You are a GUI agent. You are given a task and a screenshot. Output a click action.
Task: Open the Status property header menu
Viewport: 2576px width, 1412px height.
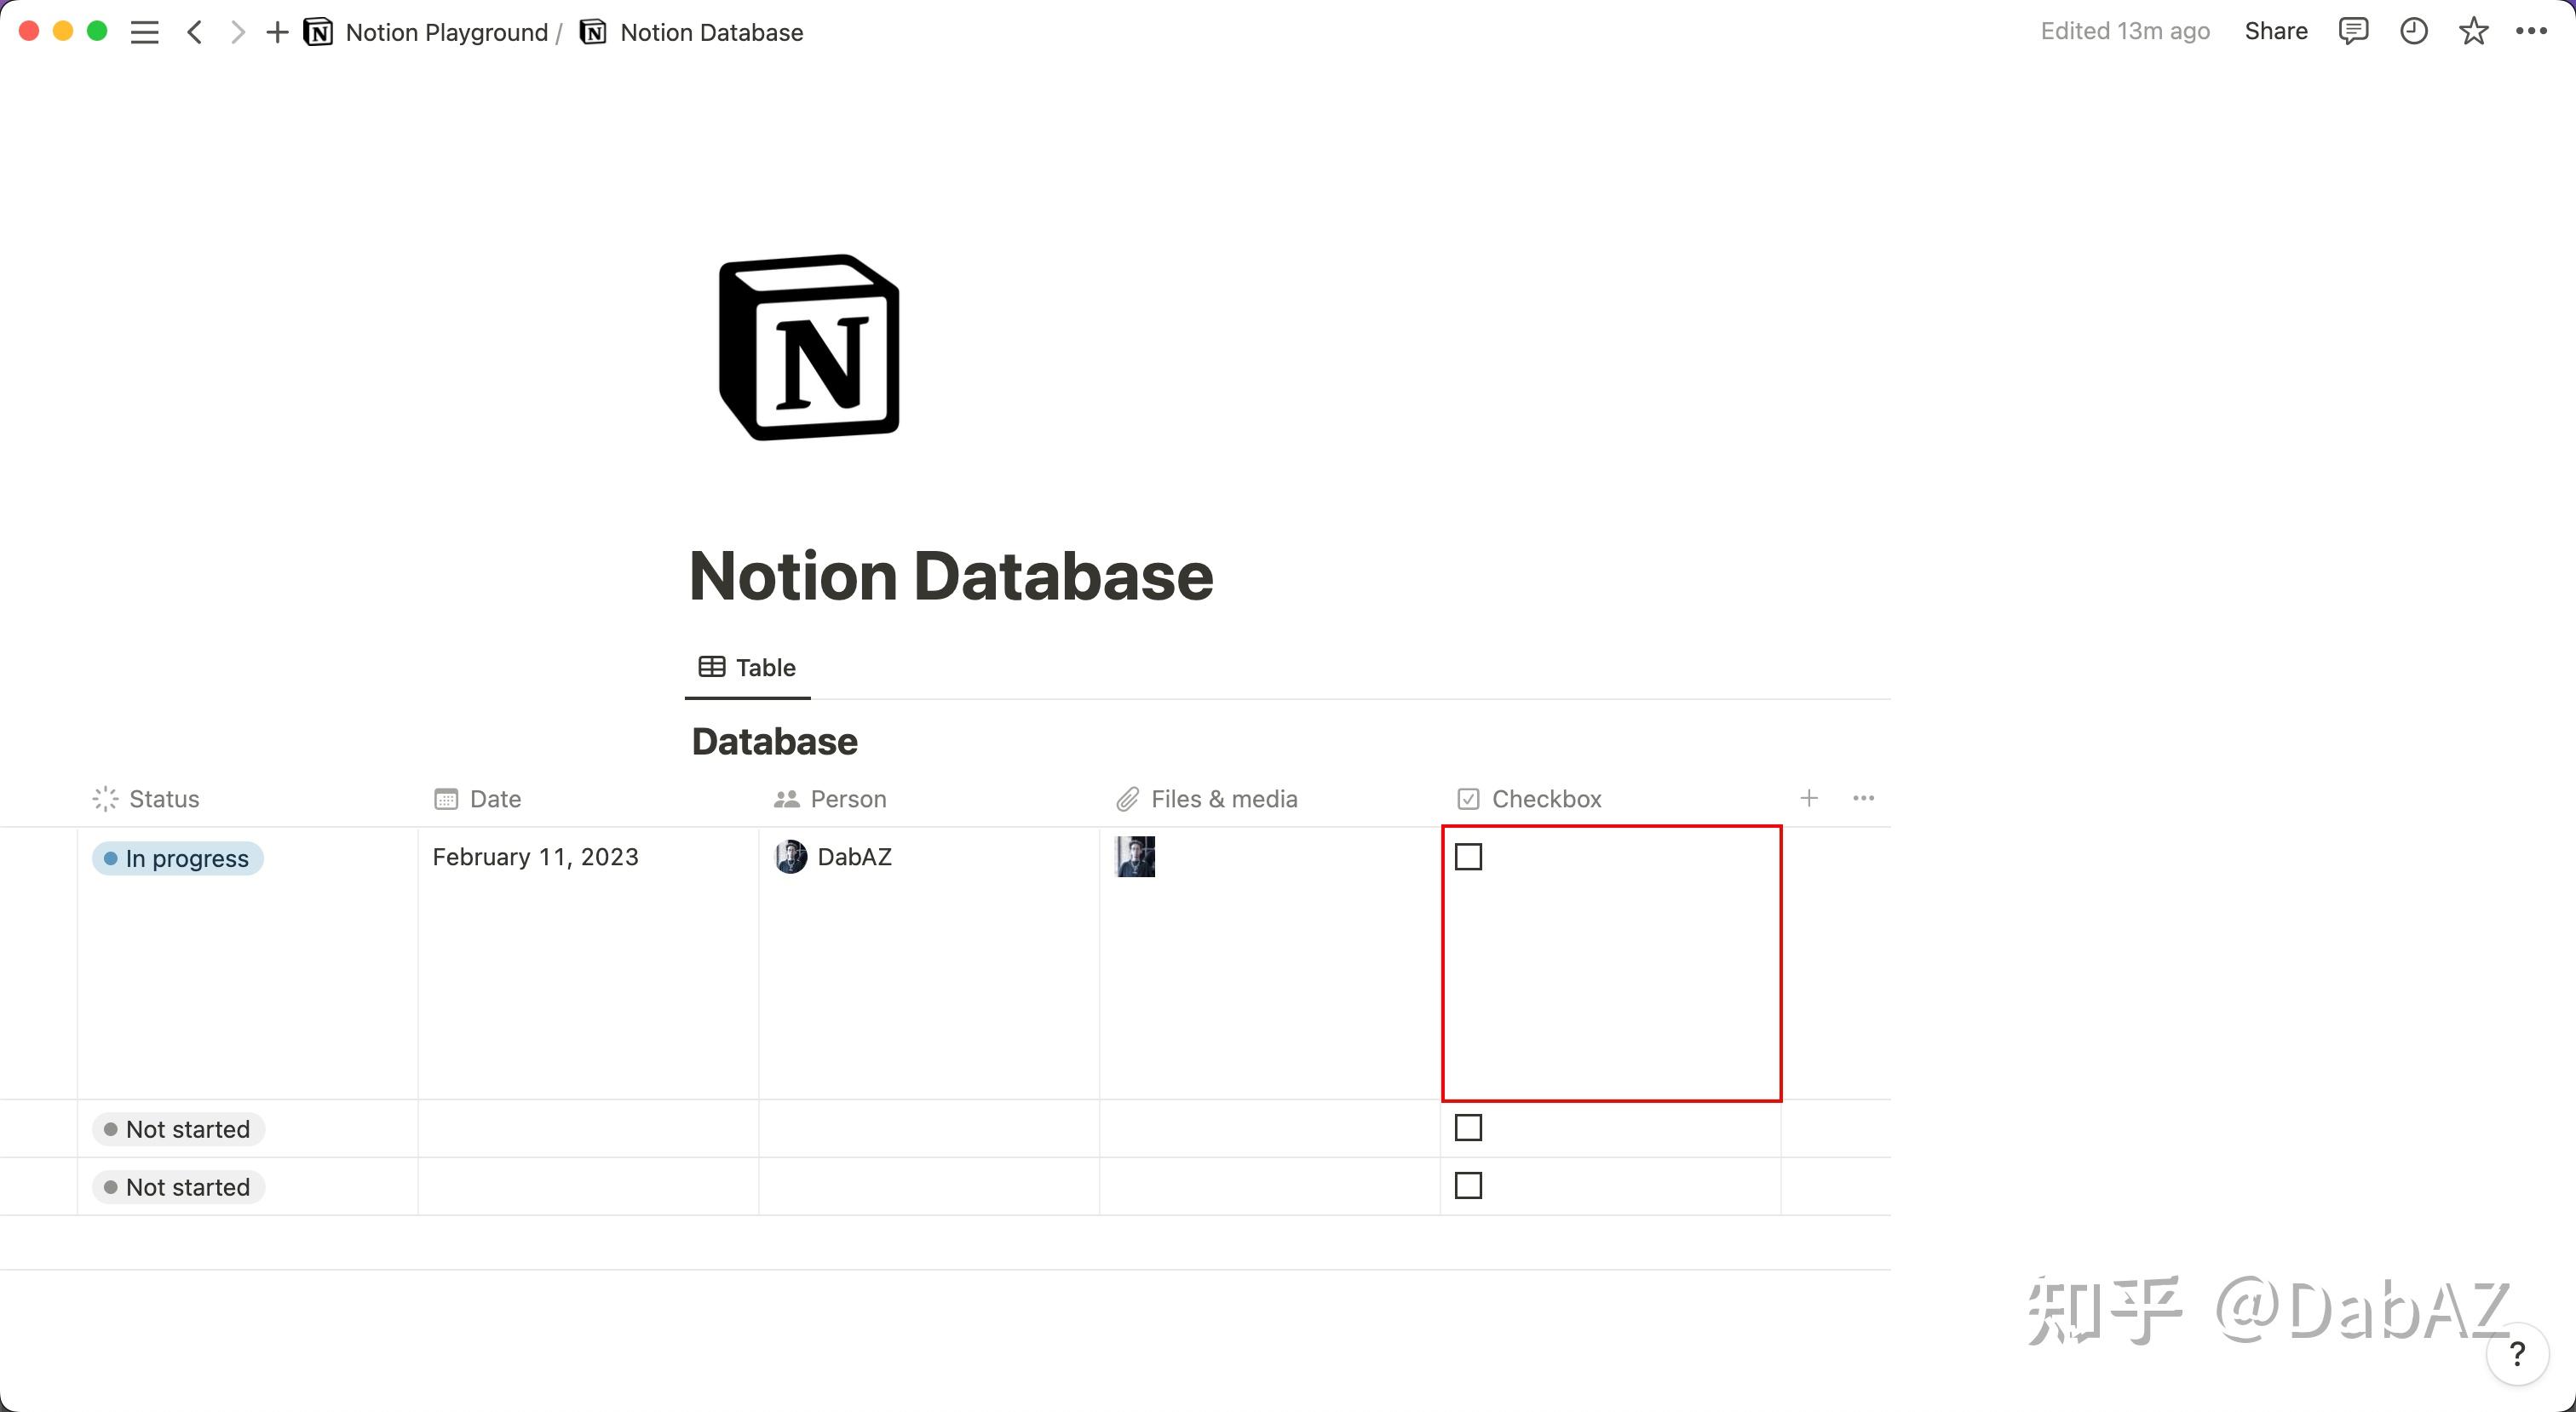pyautogui.click(x=163, y=798)
